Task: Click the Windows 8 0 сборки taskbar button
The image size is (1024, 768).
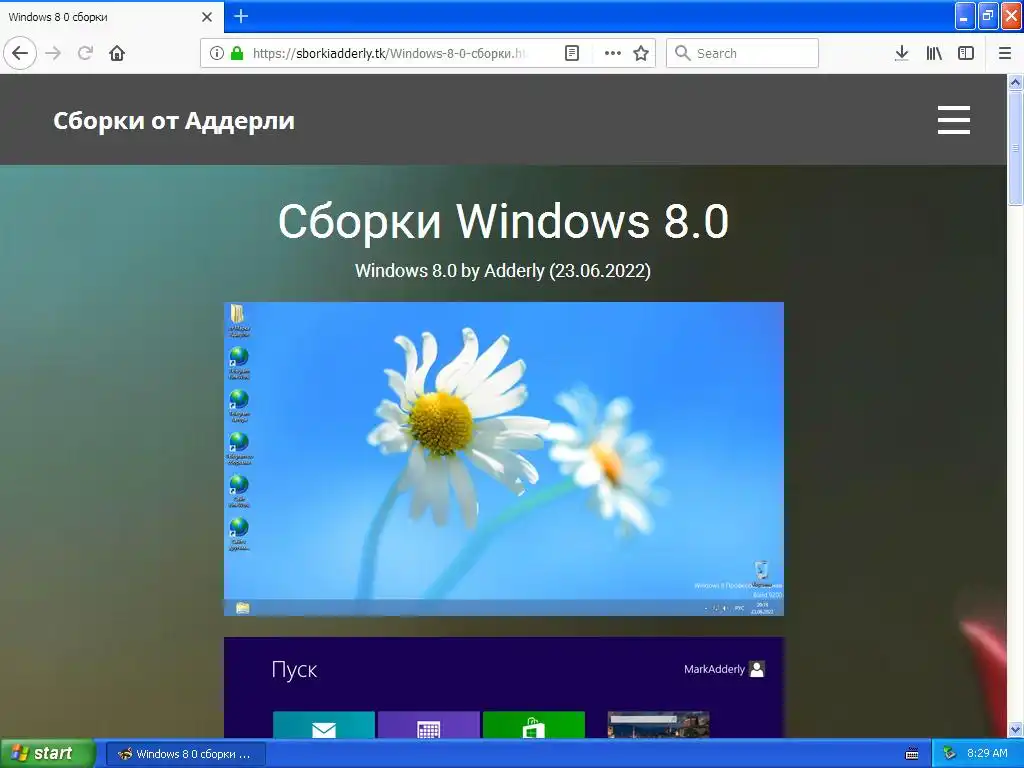Action: (x=185, y=754)
